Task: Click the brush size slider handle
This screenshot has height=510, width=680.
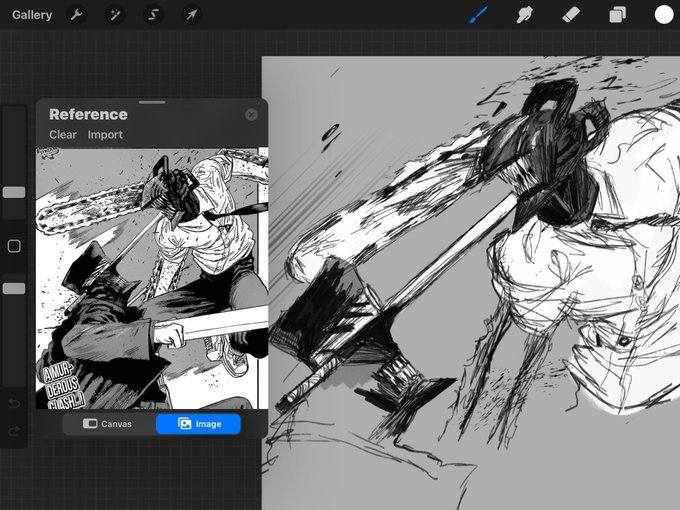Action: coord(14,193)
